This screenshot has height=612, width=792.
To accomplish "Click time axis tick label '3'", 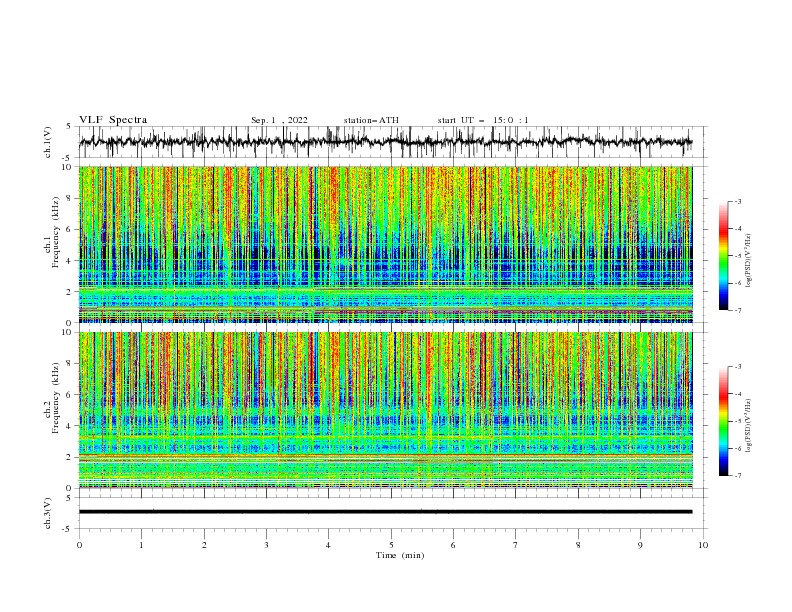I will click(266, 545).
